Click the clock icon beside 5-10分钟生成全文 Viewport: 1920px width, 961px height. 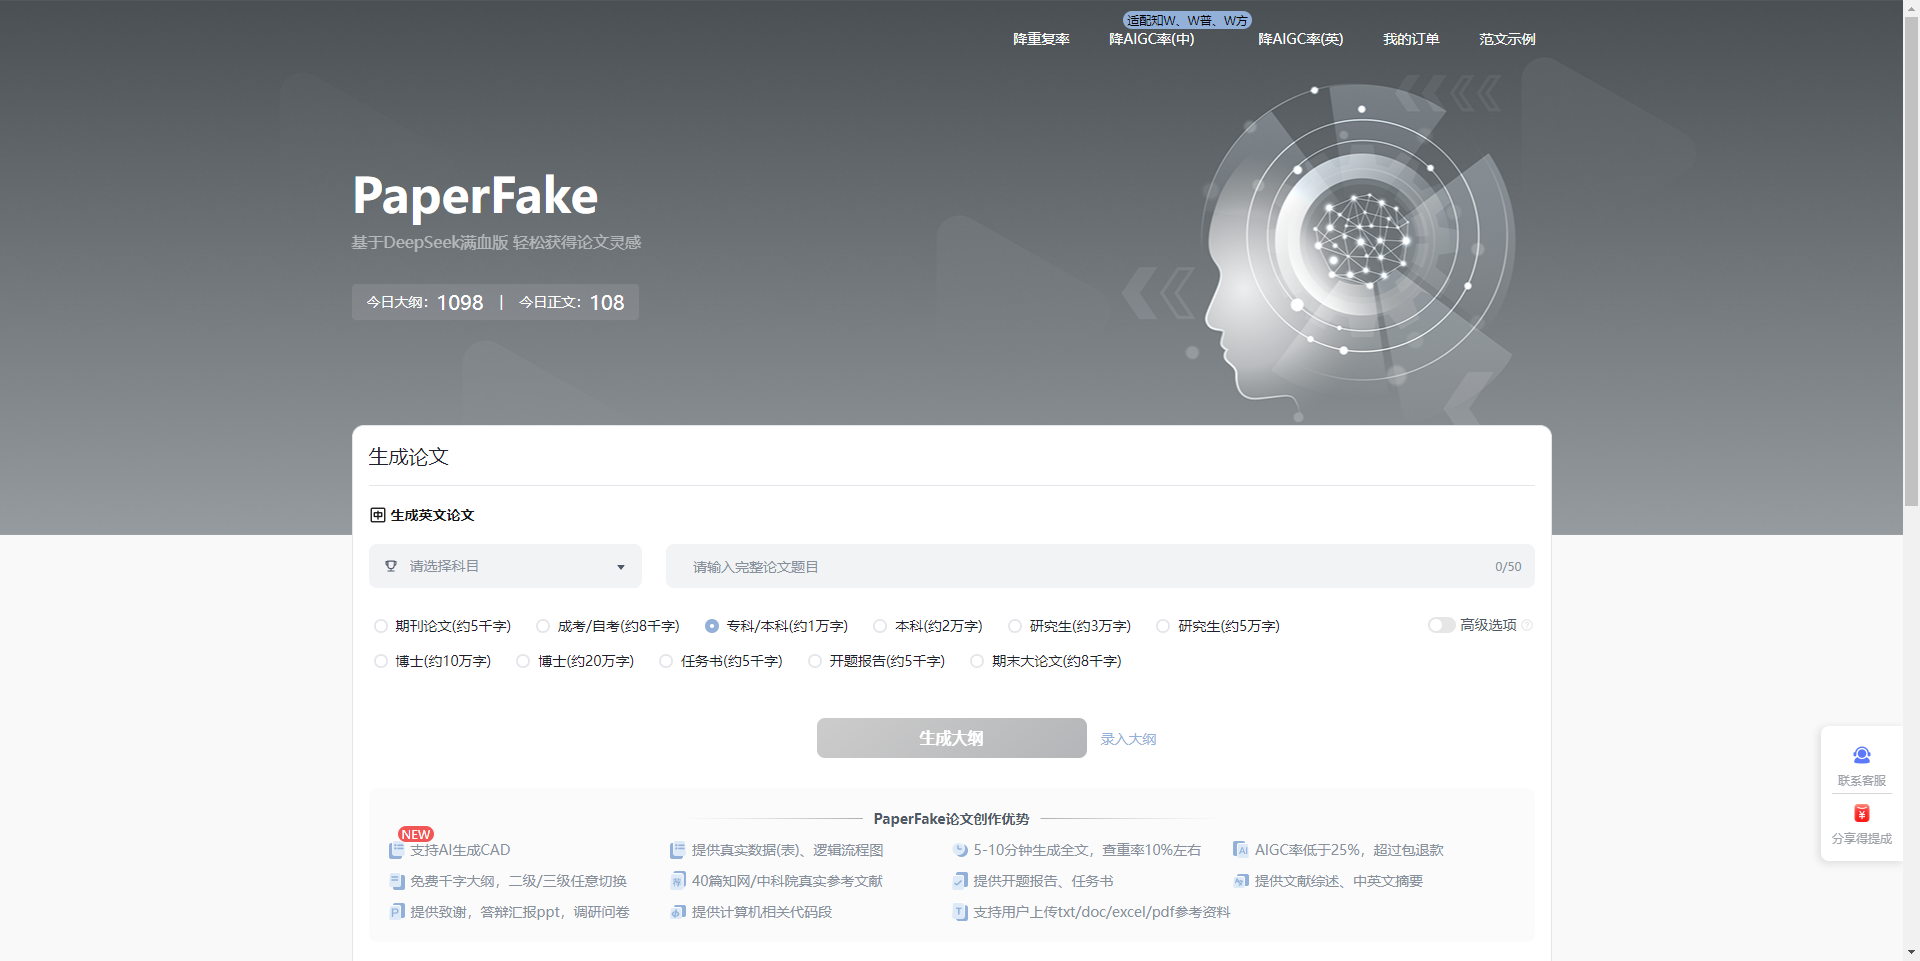pos(960,850)
